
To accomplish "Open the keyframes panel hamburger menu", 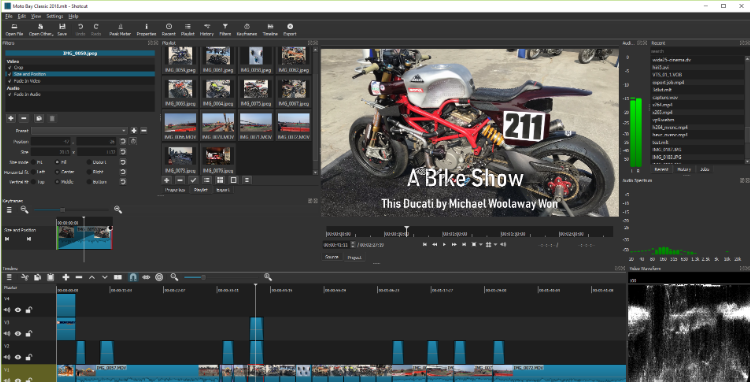I will pyautogui.click(x=9, y=209).
